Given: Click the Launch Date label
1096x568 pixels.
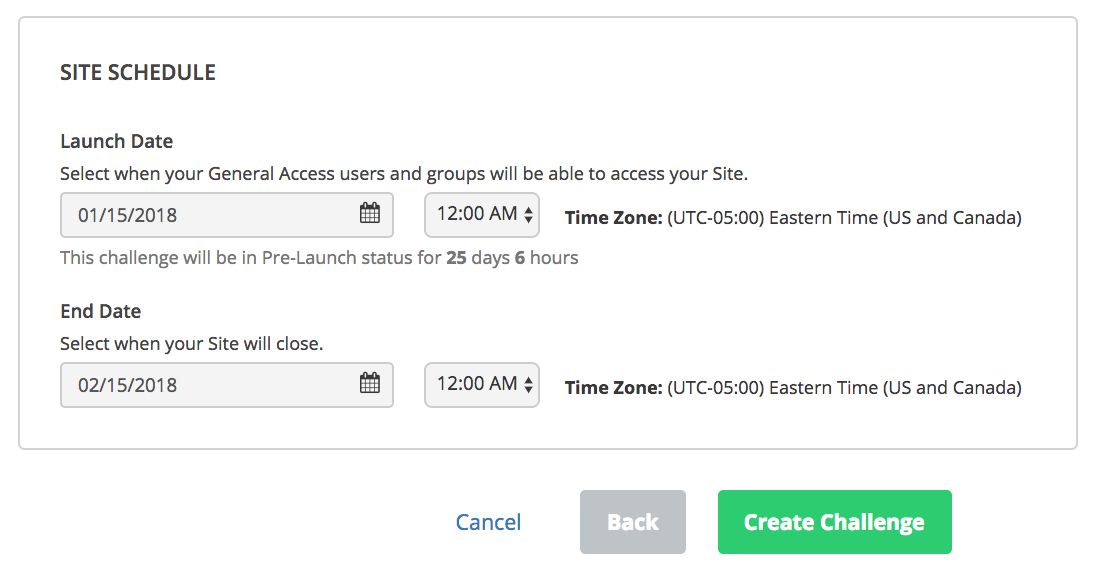Looking at the screenshot, I should tap(117, 141).
